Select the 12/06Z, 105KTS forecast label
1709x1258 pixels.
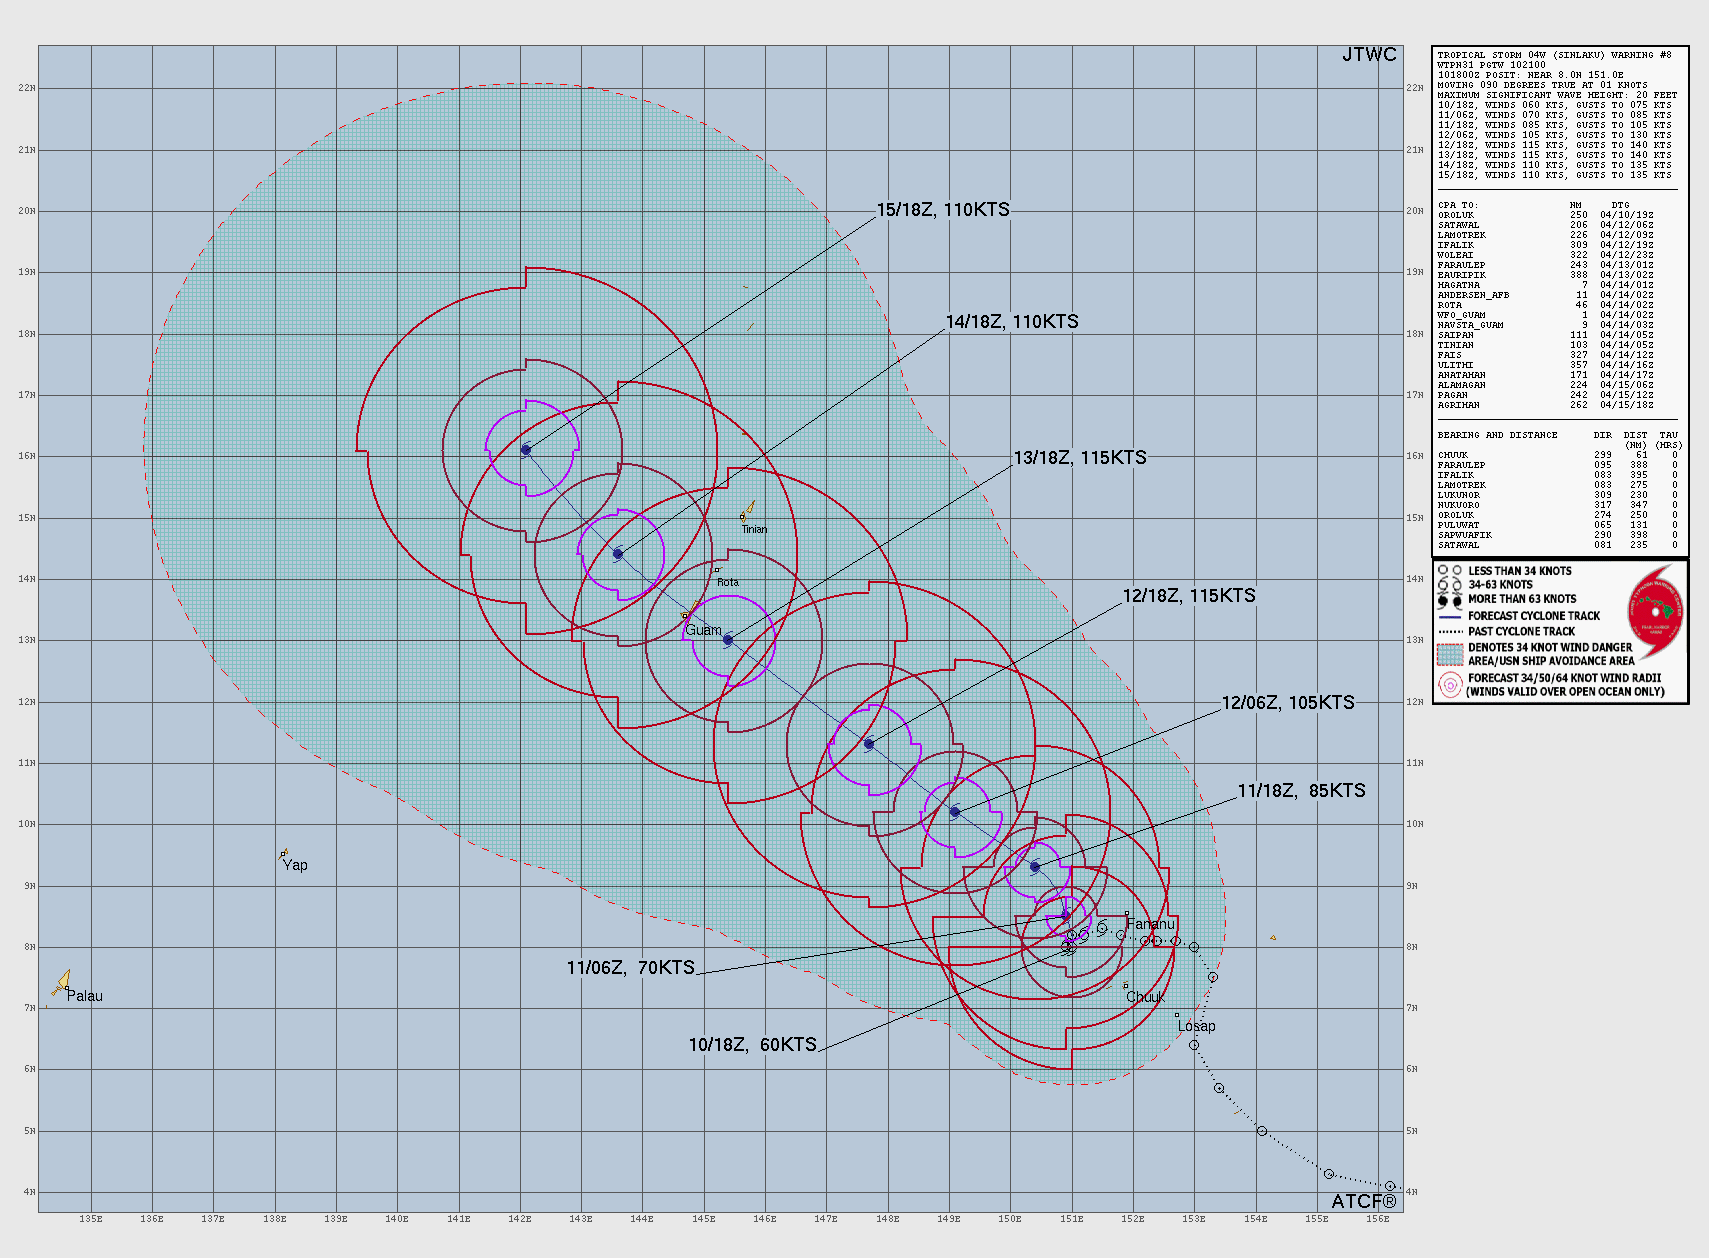click(1288, 703)
